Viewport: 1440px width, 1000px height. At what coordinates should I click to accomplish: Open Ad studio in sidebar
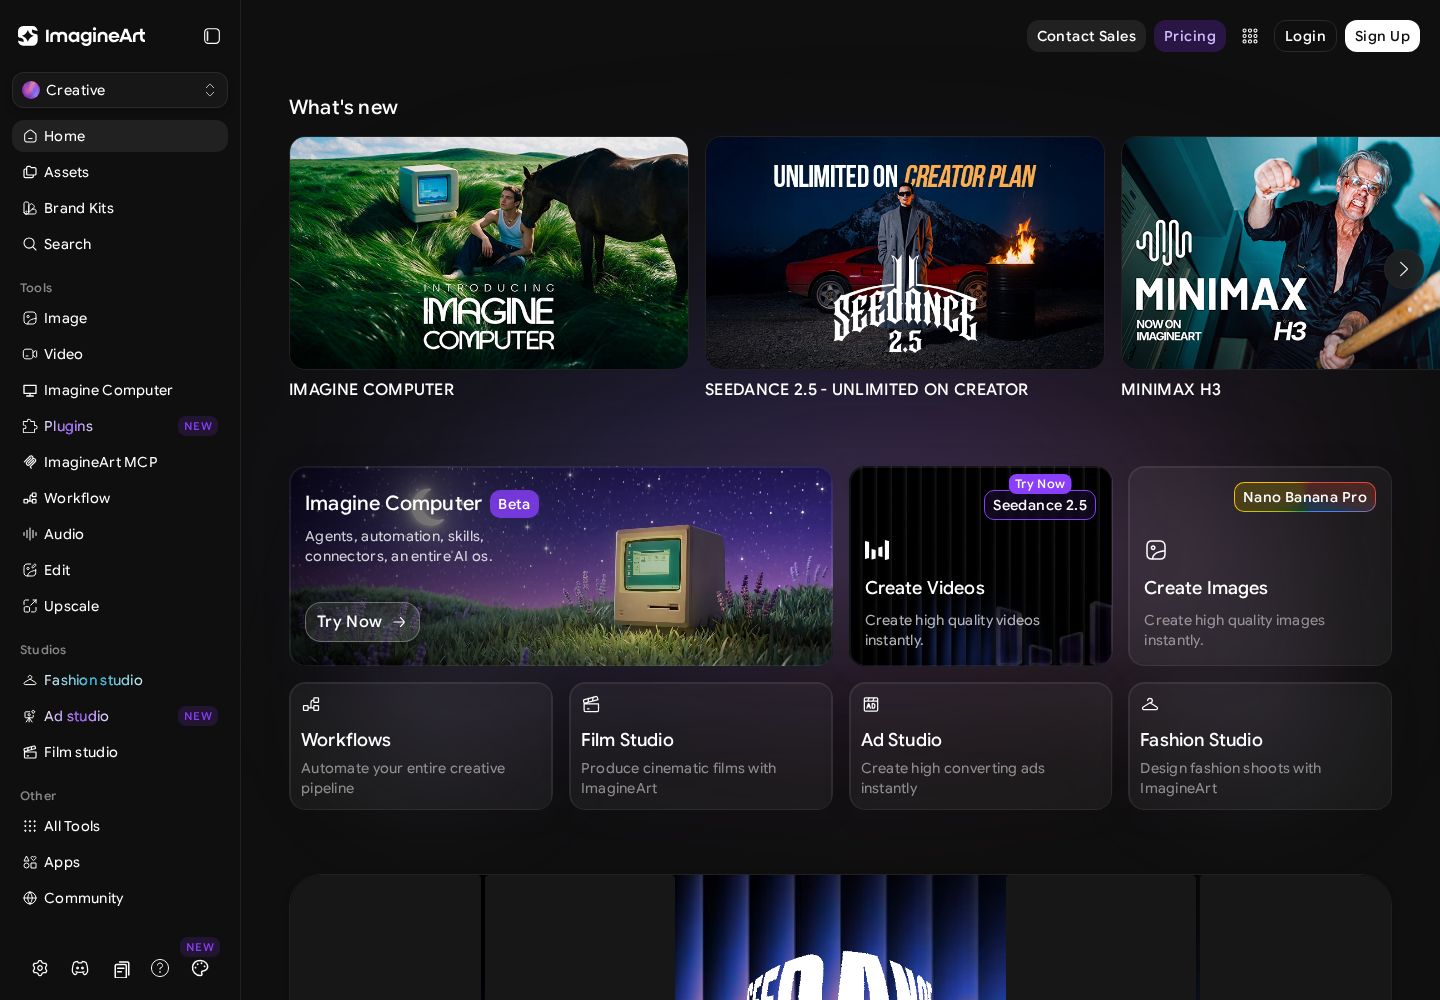120,716
